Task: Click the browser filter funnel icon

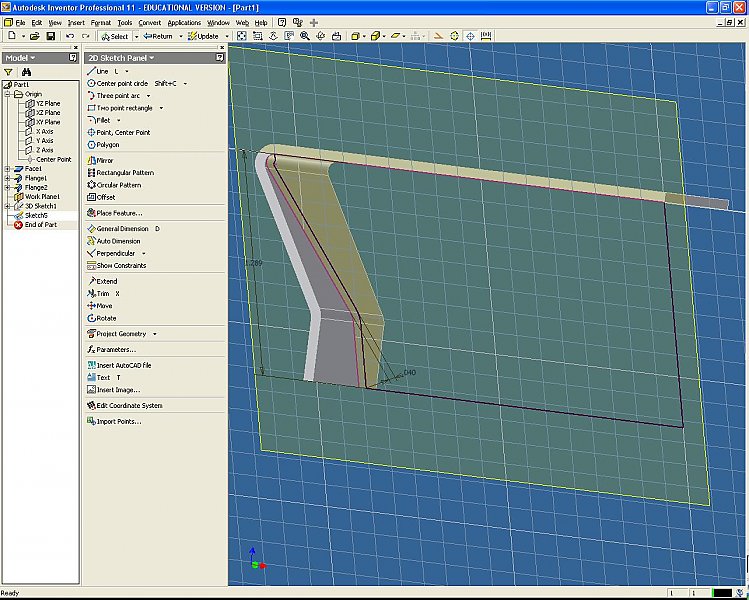Action: click(x=8, y=72)
